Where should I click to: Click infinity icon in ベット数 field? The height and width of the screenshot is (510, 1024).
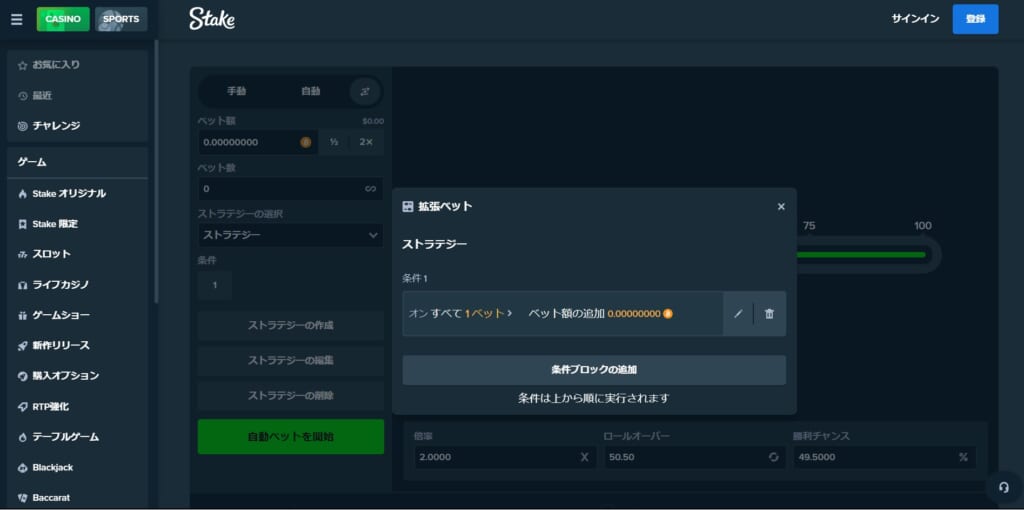370,189
